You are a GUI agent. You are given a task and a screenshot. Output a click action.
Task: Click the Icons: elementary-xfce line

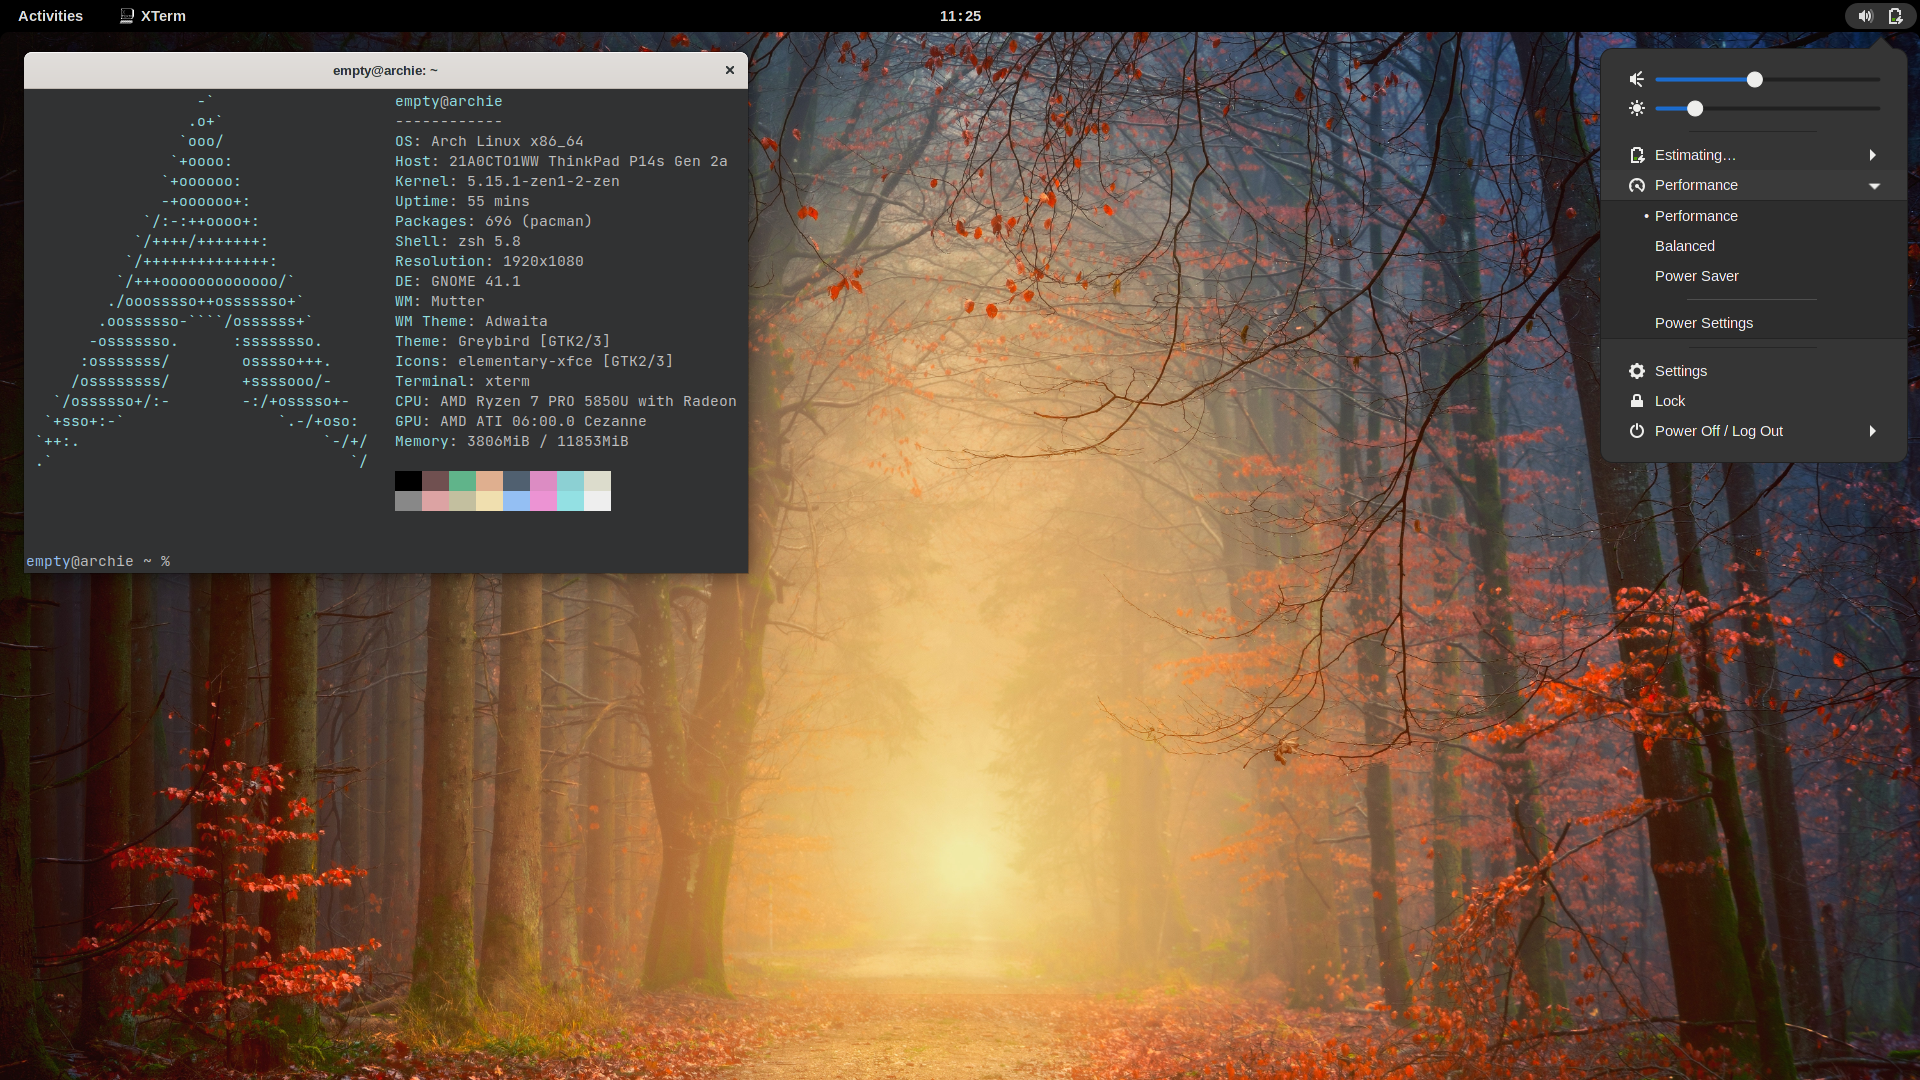point(534,362)
